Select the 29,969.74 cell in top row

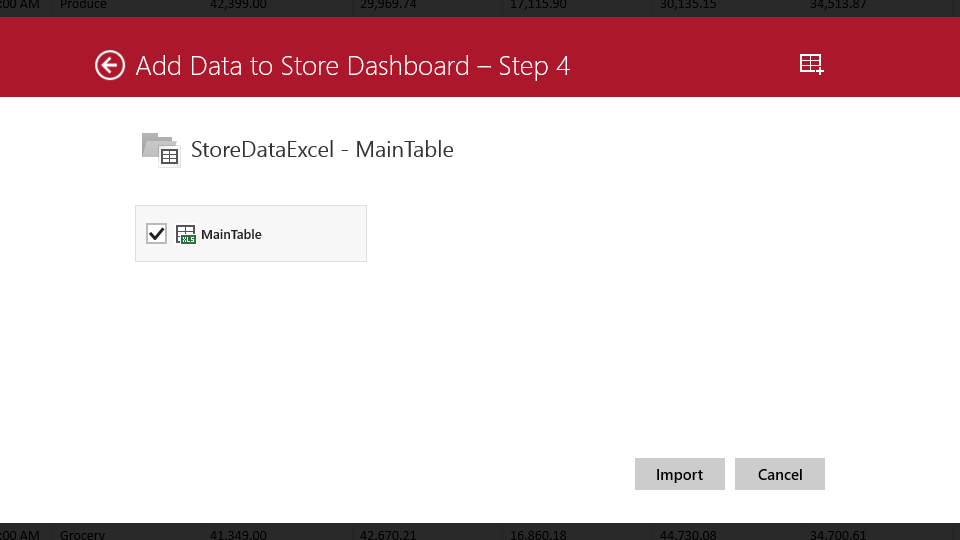click(x=389, y=5)
